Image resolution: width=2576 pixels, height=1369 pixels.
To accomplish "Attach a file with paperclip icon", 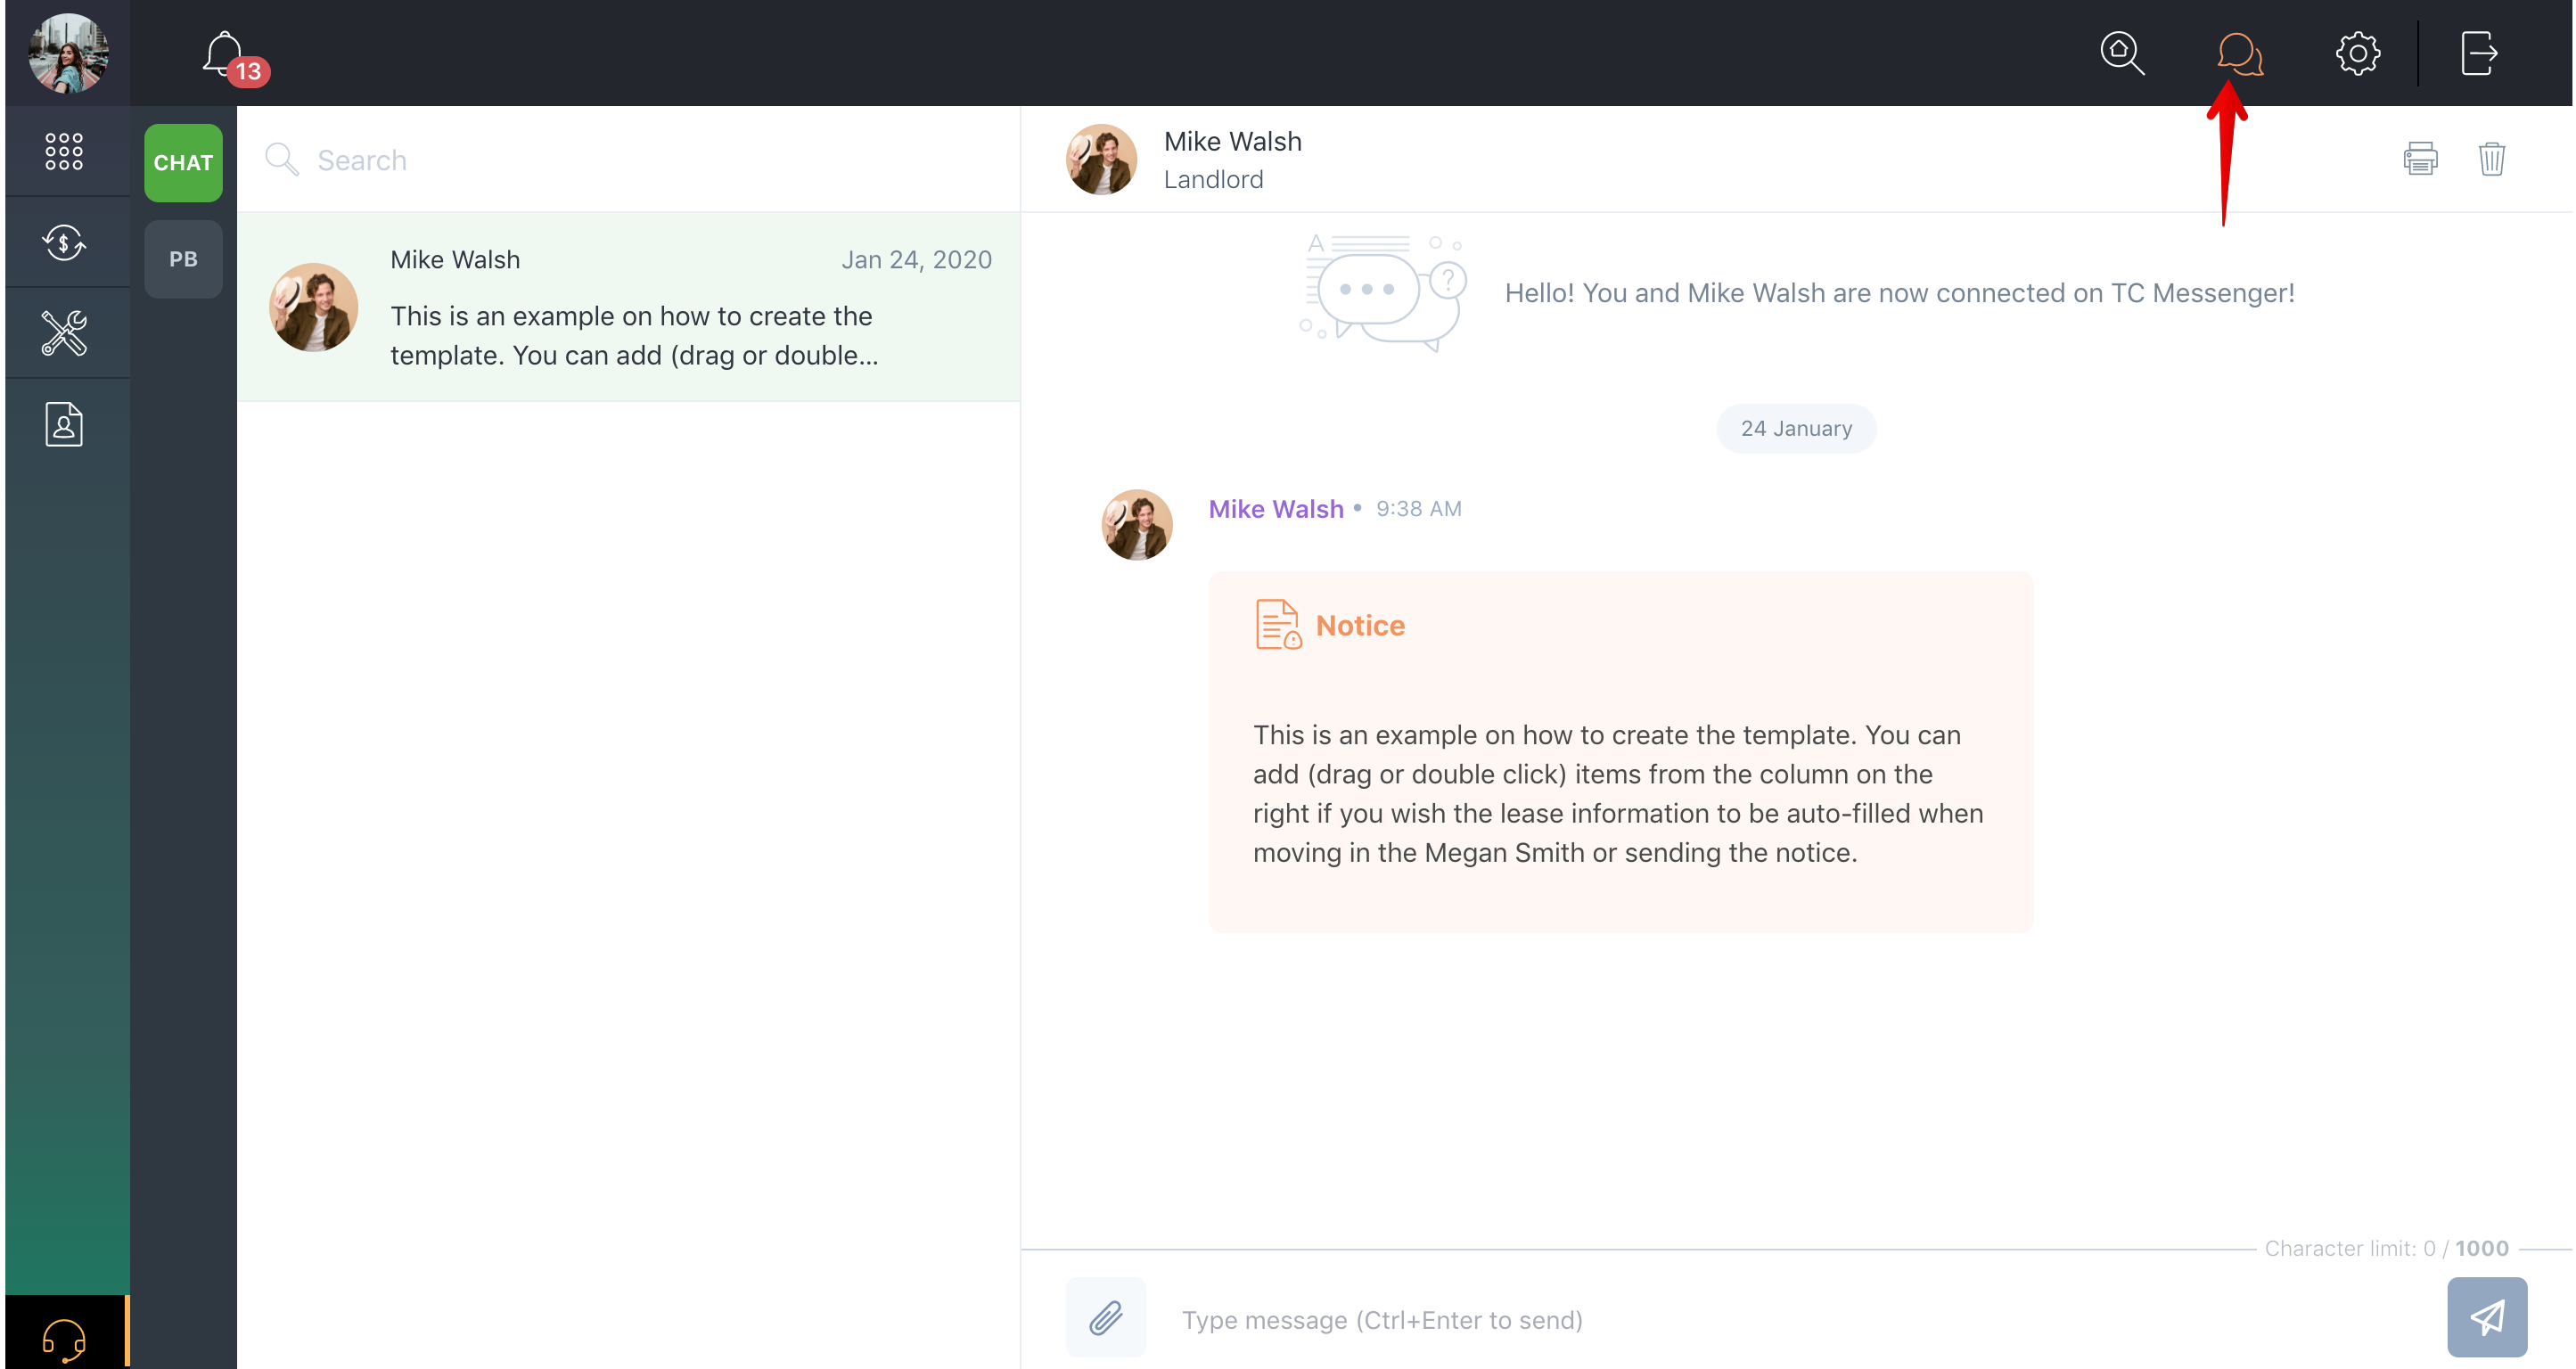I will [1105, 1318].
